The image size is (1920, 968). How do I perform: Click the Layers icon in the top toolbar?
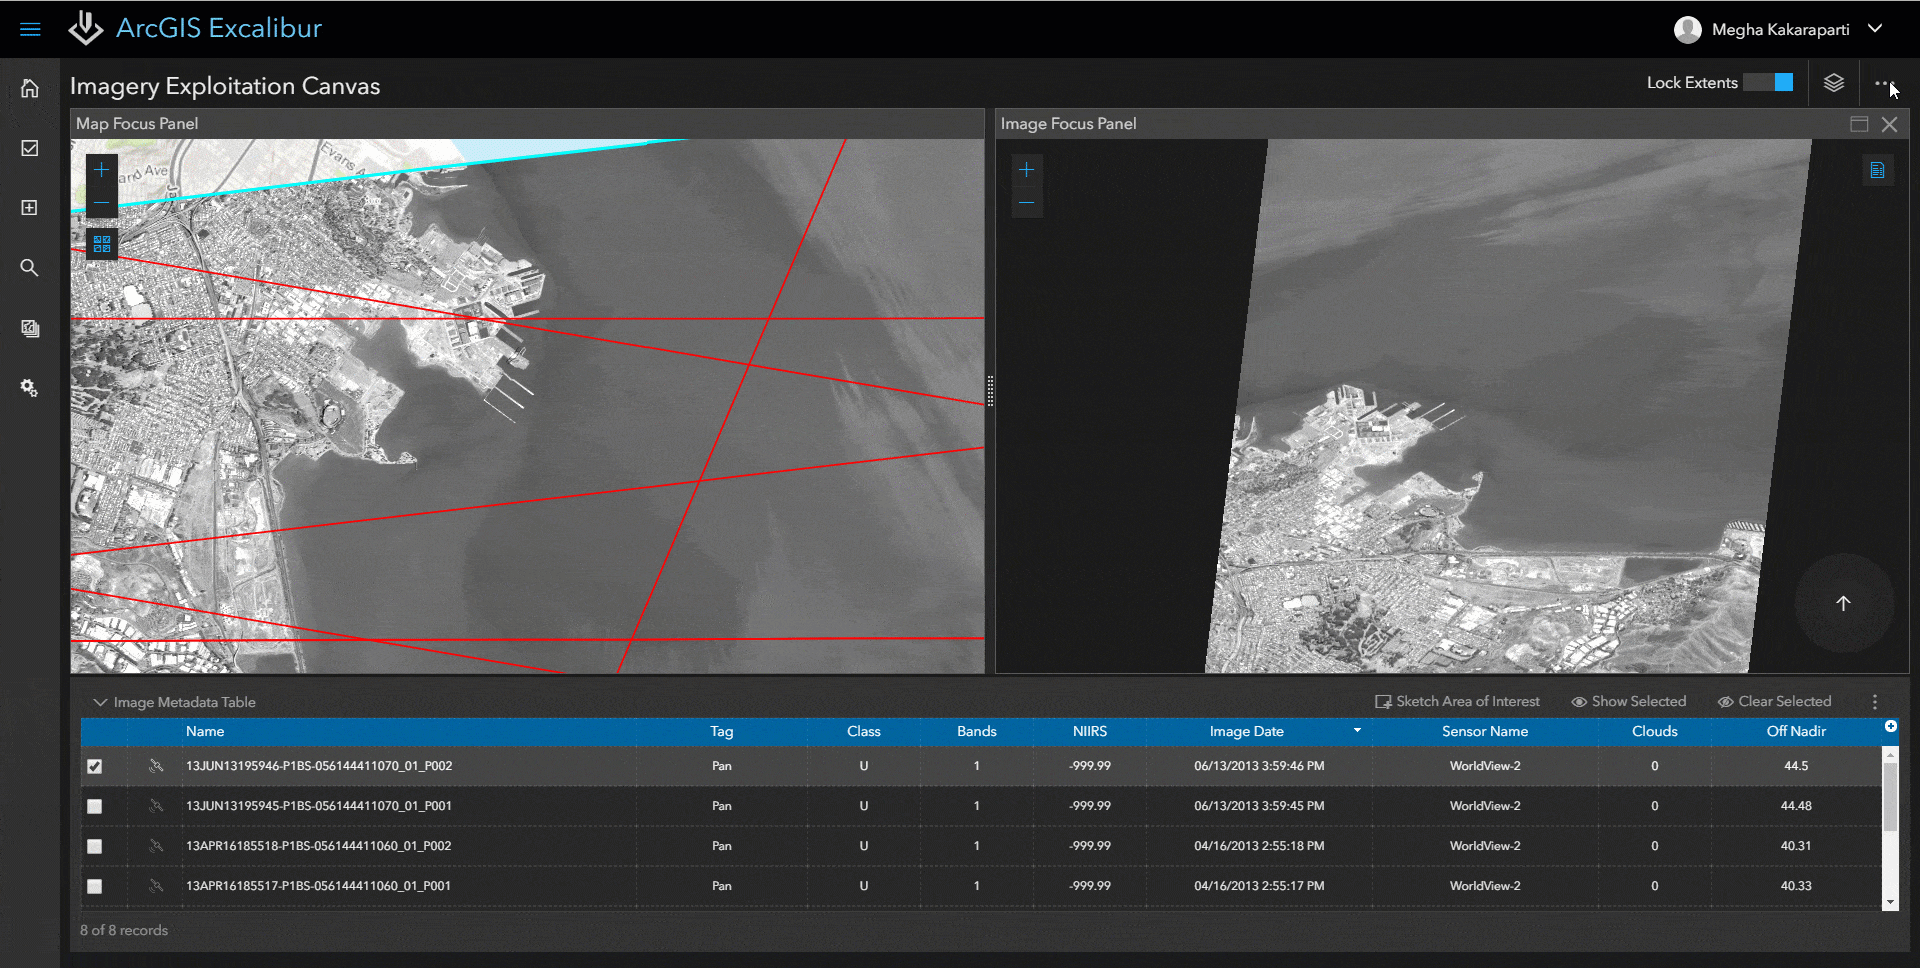(x=1835, y=82)
